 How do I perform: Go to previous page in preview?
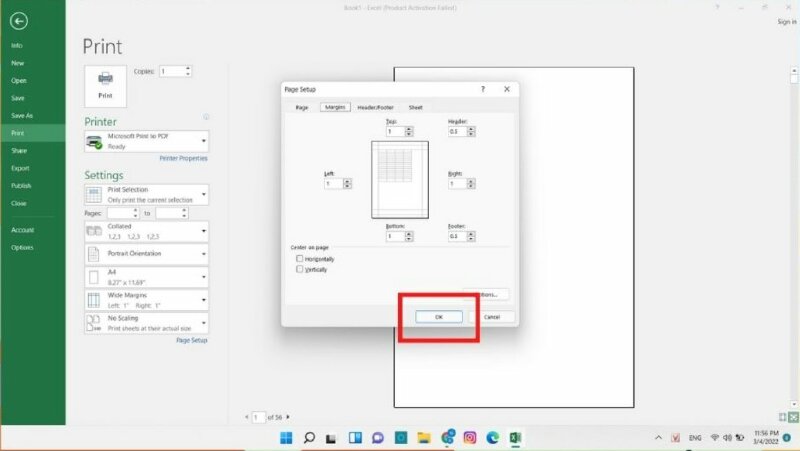point(247,417)
